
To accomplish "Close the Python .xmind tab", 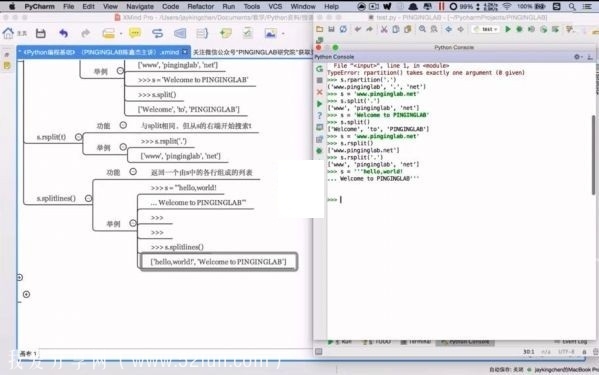I will point(185,52).
